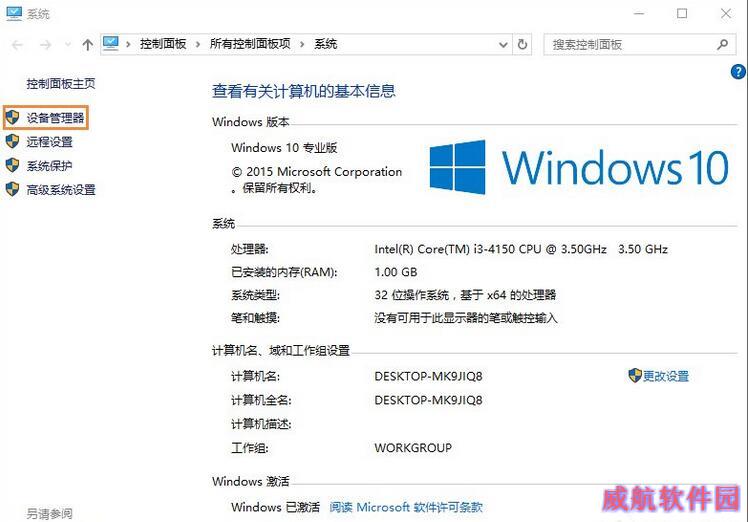Image resolution: width=748 pixels, height=522 pixels.
Task: Click the shield icon beside 系统保护
Action: [12, 165]
